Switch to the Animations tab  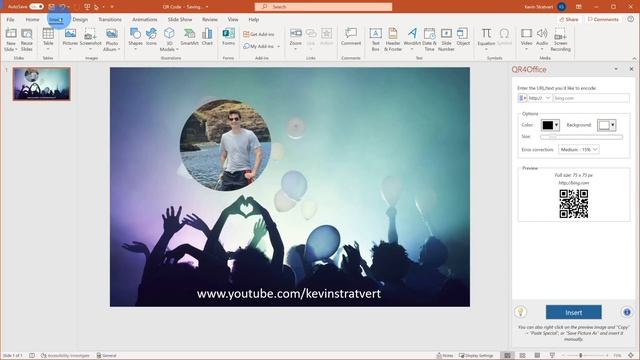(x=144, y=19)
